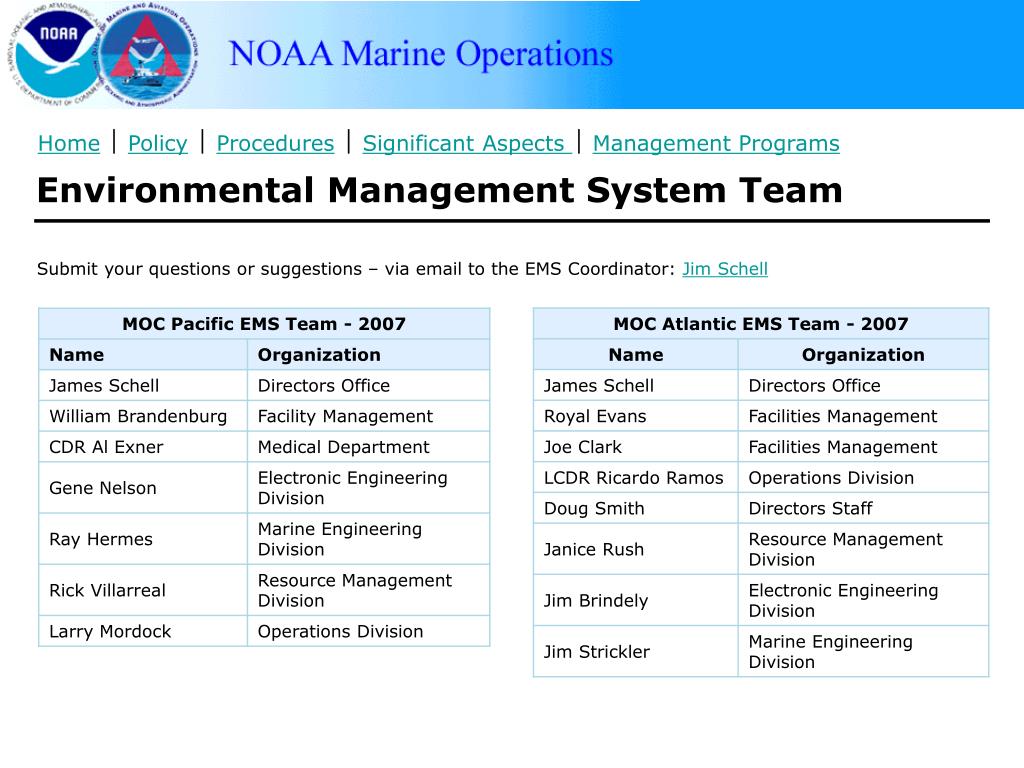Click the Pacific table Organization column header

tap(368, 355)
